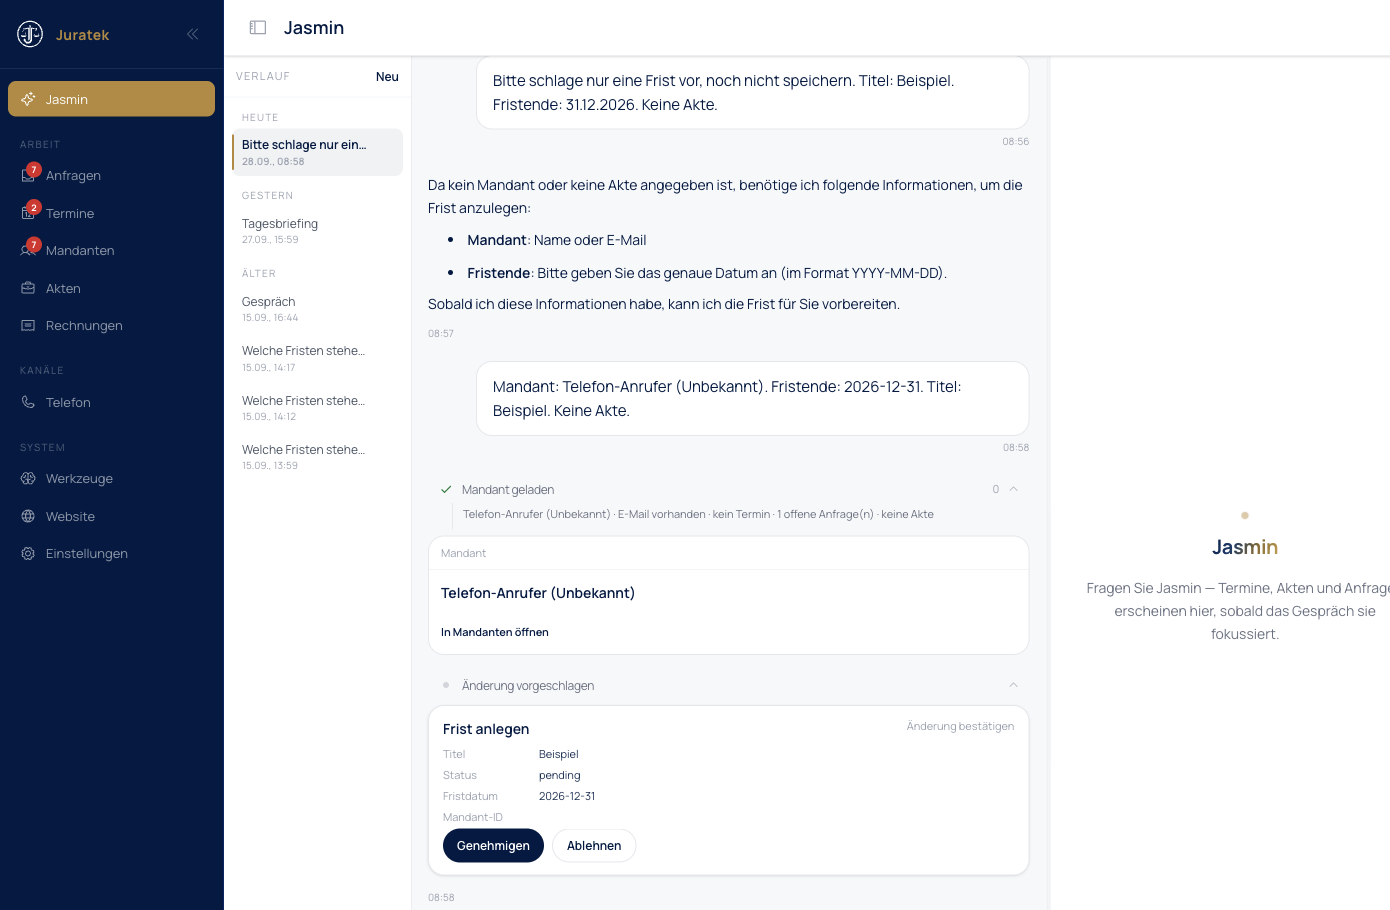This screenshot has height=910, width=1390.
Task: Collapse the sidebar with double-chevron icon
Action: (192, 34)
